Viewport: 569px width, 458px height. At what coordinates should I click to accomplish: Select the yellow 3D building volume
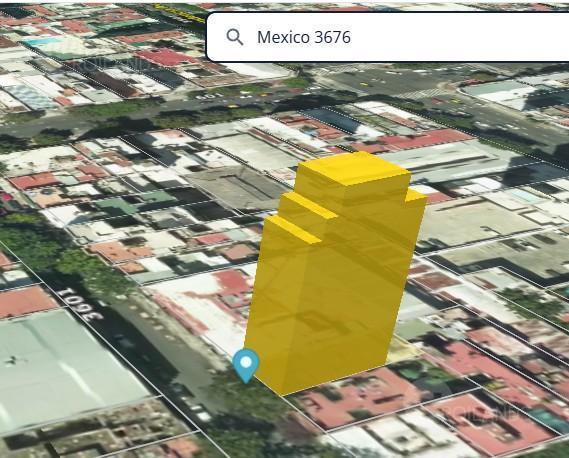pos(336,273)
